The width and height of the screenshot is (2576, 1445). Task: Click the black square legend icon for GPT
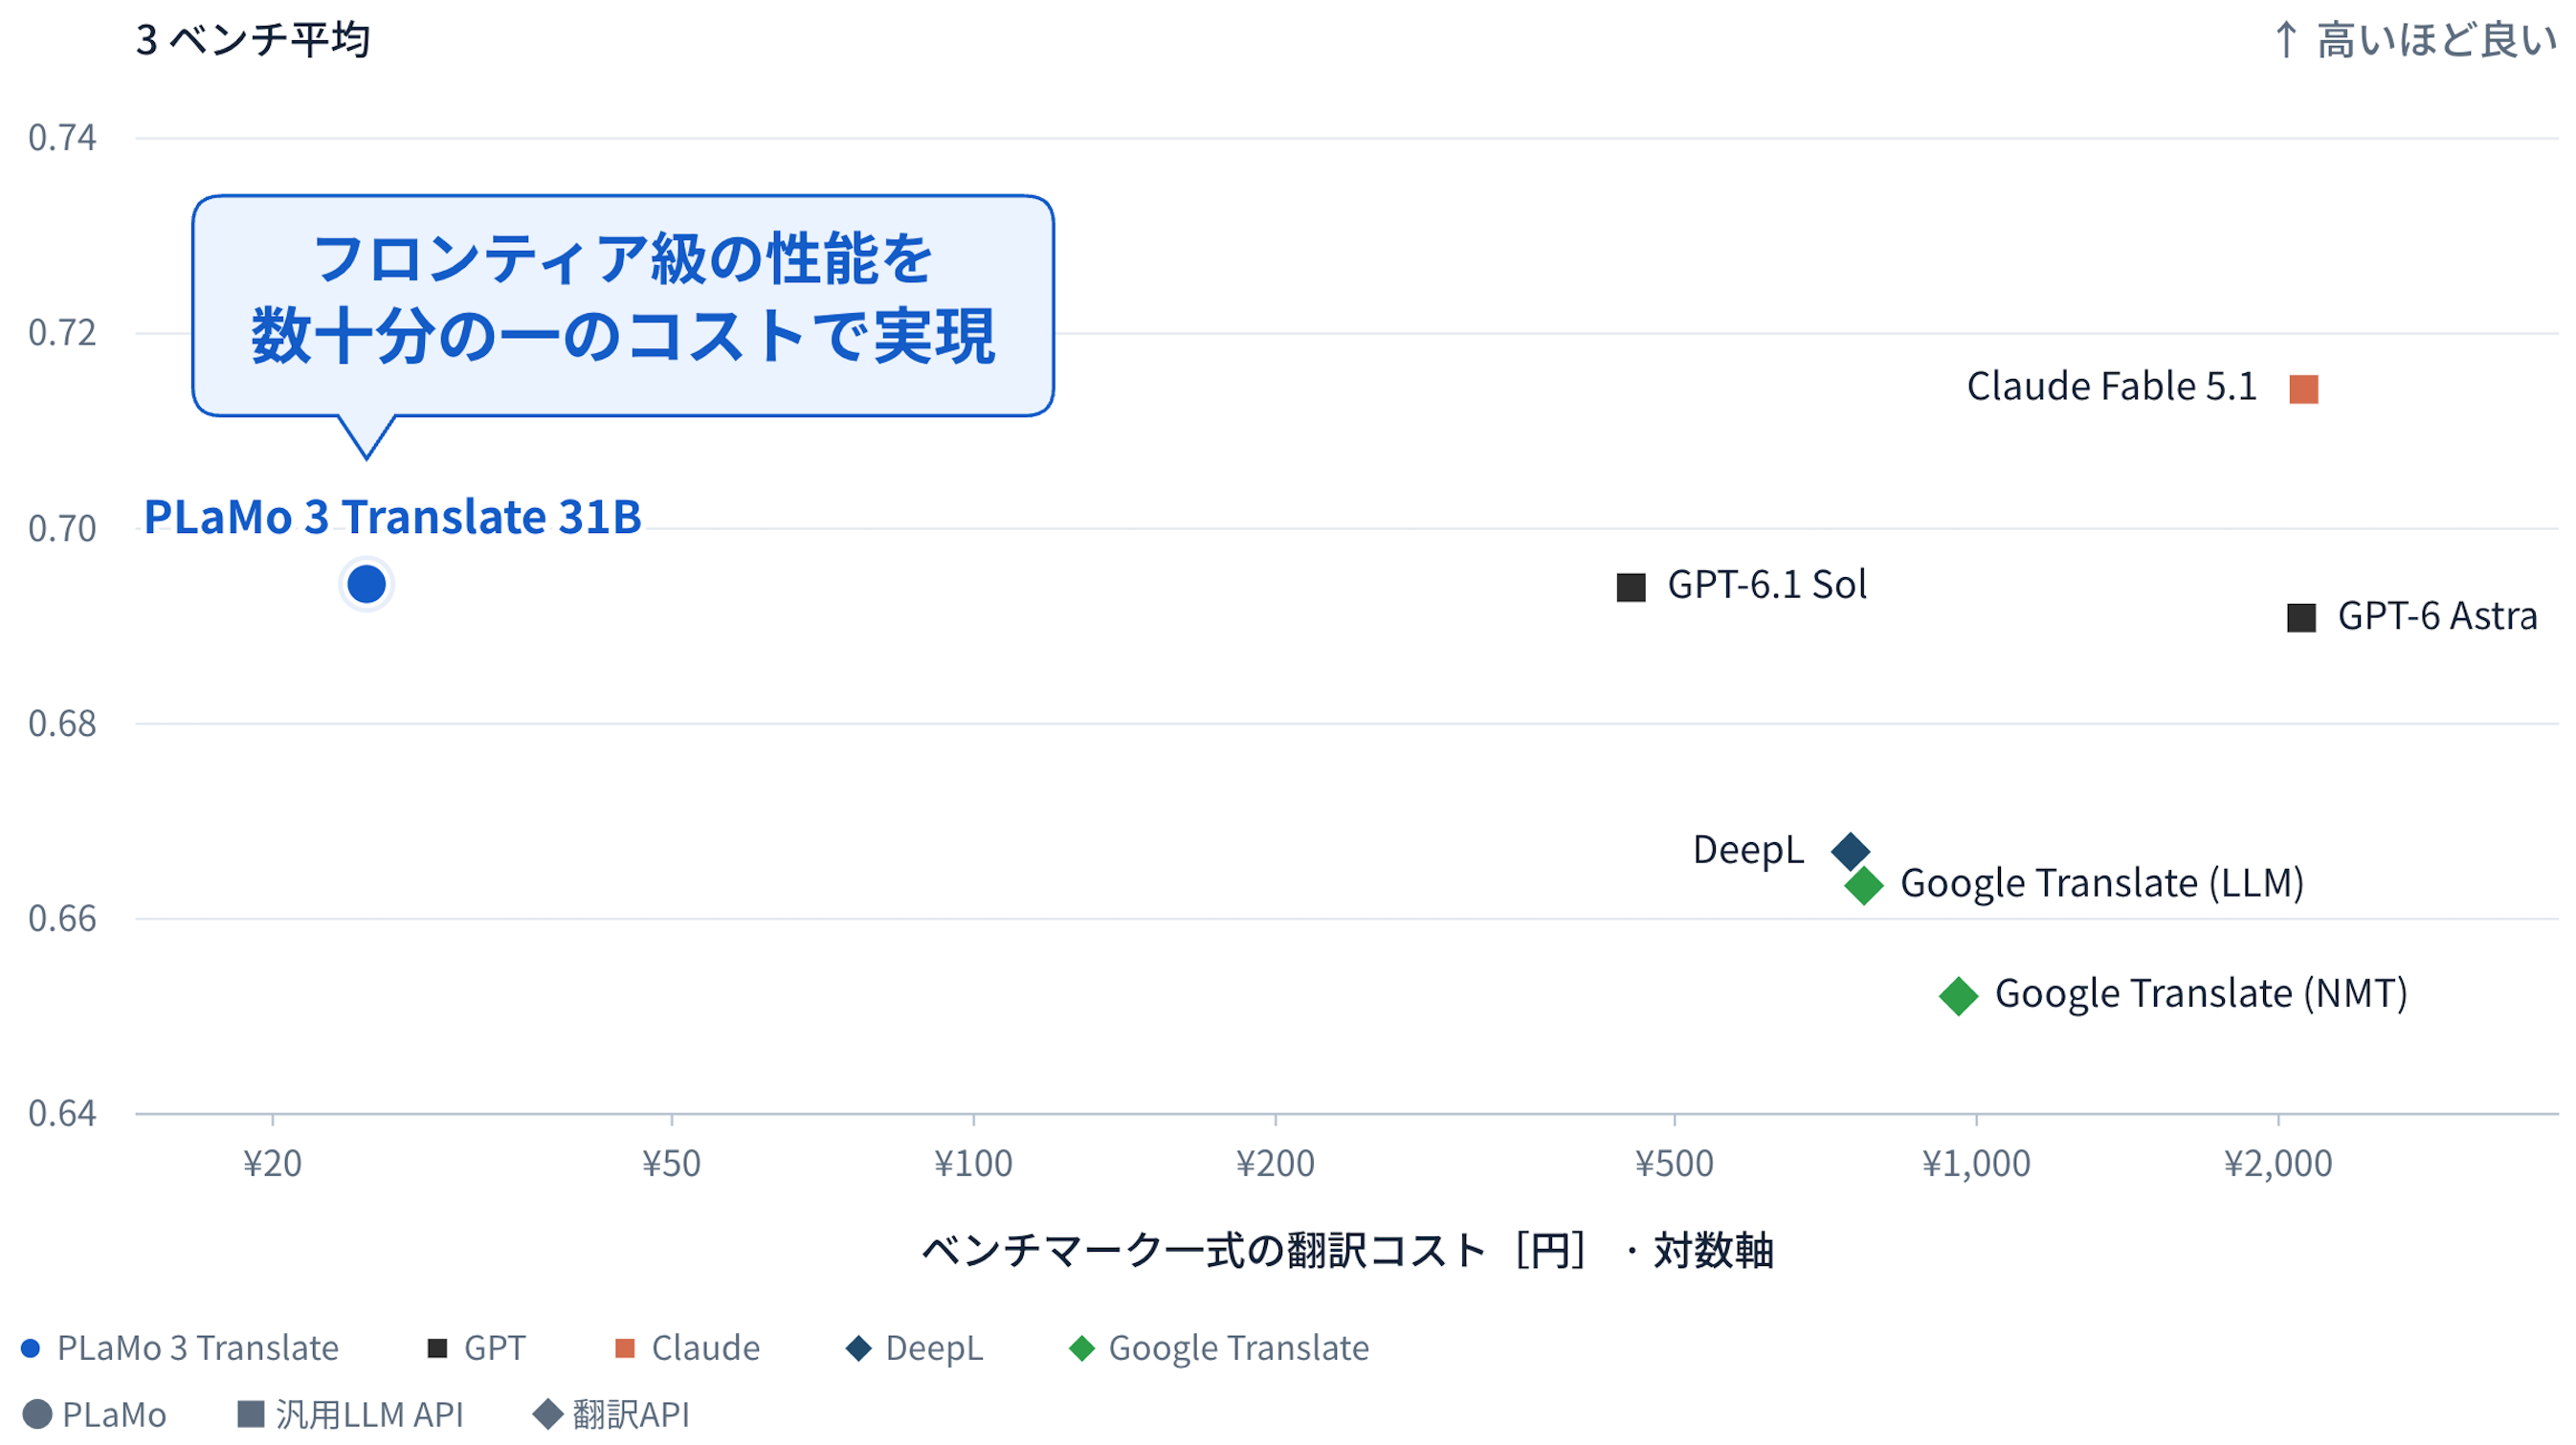(x=437, y=1349)
